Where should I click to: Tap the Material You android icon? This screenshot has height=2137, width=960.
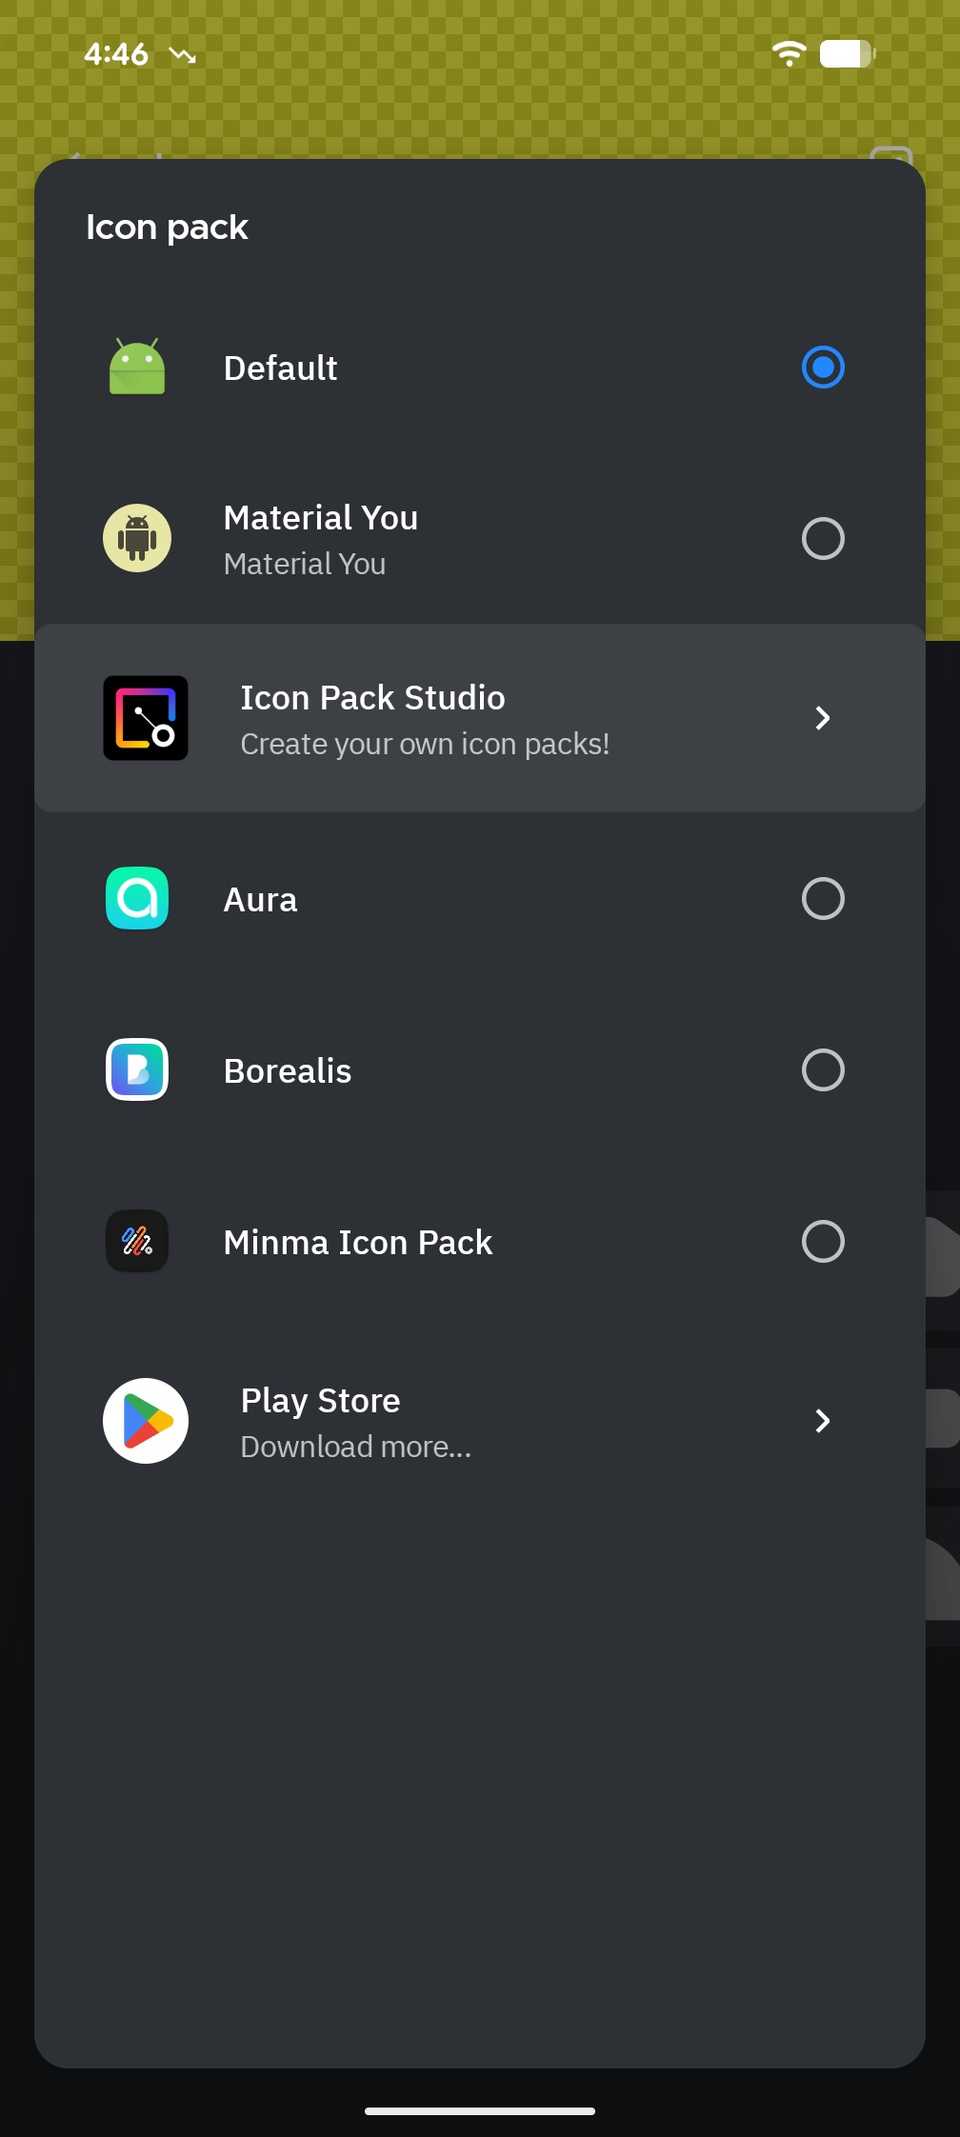(137, 538)
